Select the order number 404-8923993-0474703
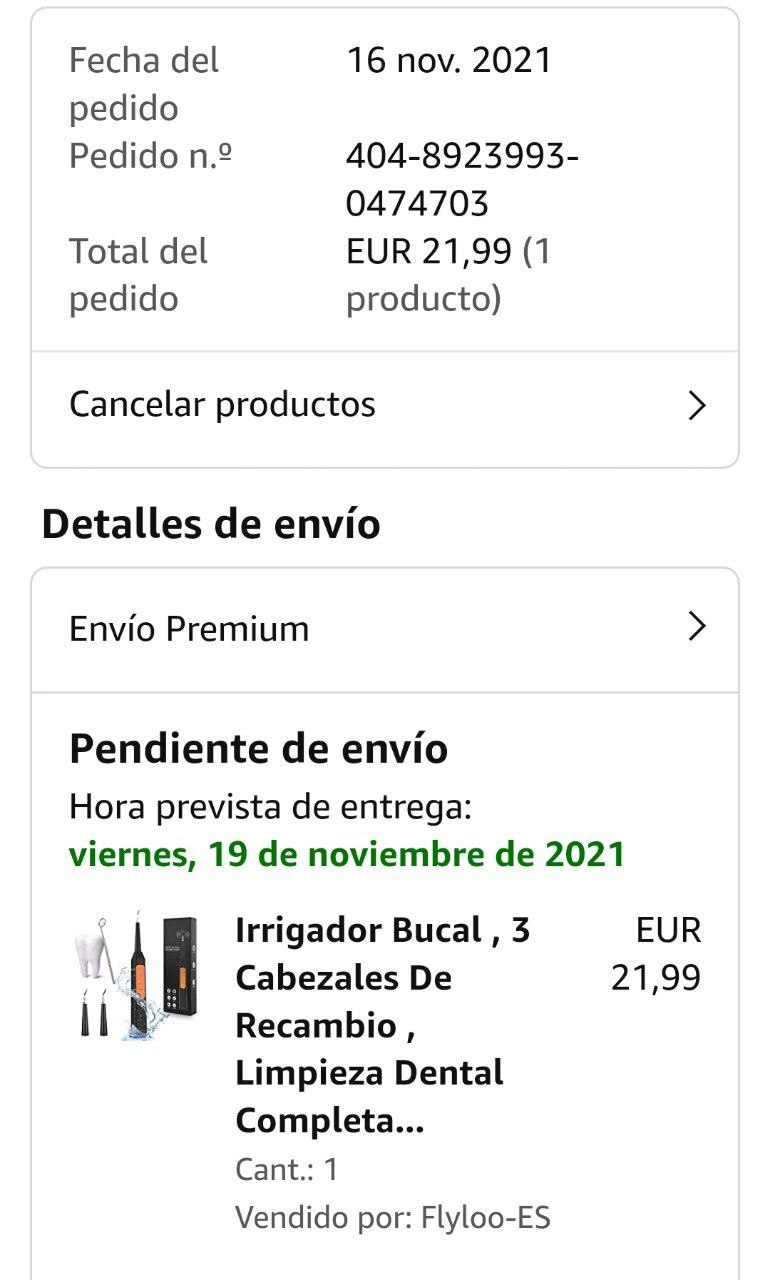 tap(462, 180)
